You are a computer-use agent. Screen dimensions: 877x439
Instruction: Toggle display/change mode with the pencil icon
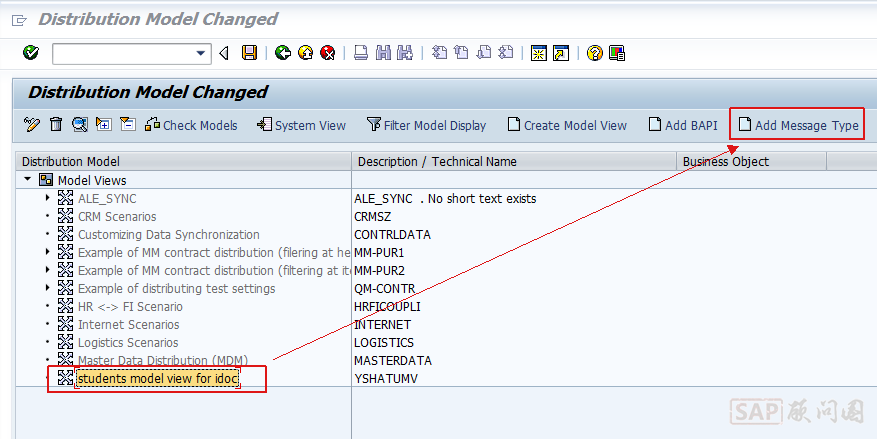pyautogui.click(x=32, y=125)
